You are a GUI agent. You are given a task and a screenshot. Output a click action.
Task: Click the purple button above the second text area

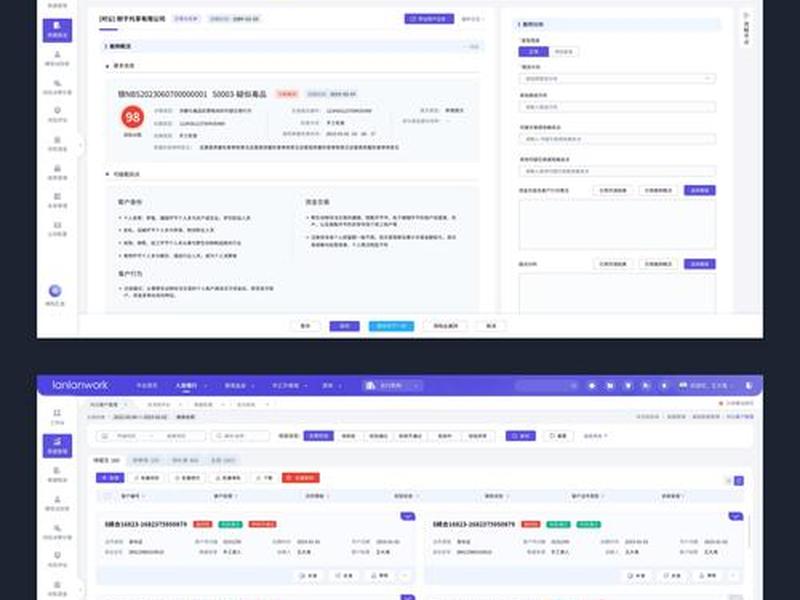coord(699,264)
